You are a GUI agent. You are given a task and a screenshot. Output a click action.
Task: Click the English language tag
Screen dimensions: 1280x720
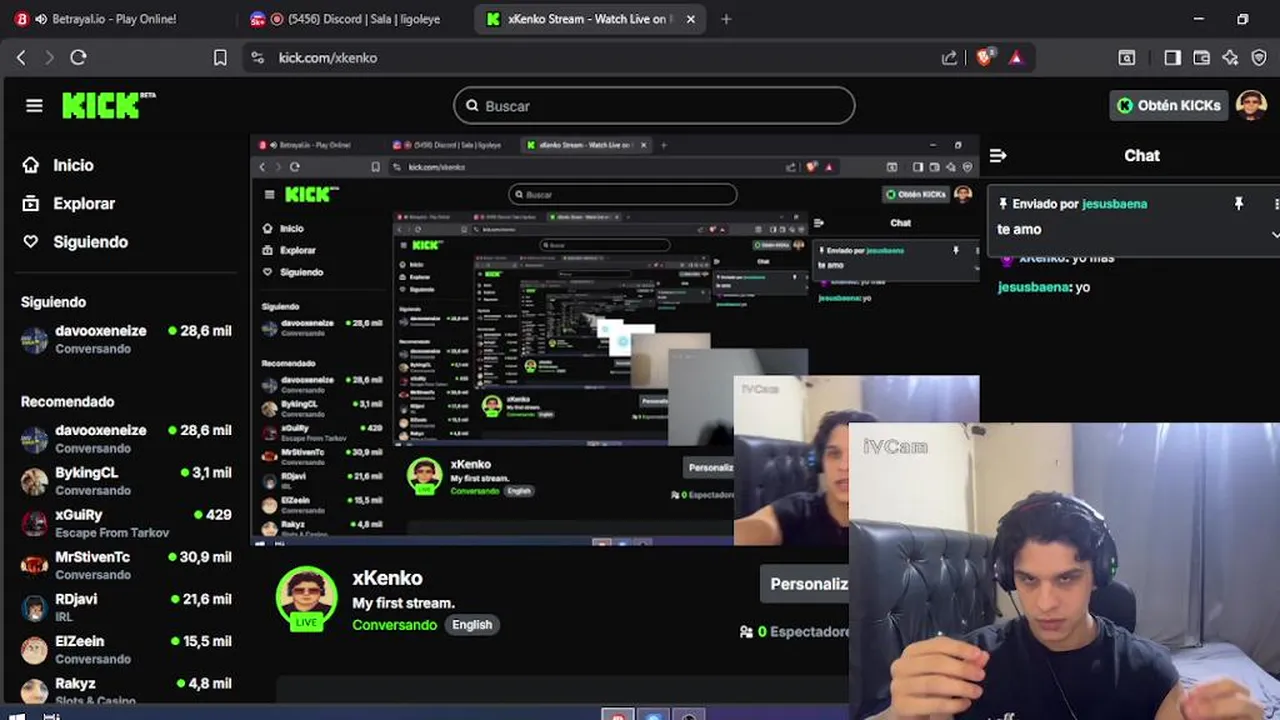[472, 624]
